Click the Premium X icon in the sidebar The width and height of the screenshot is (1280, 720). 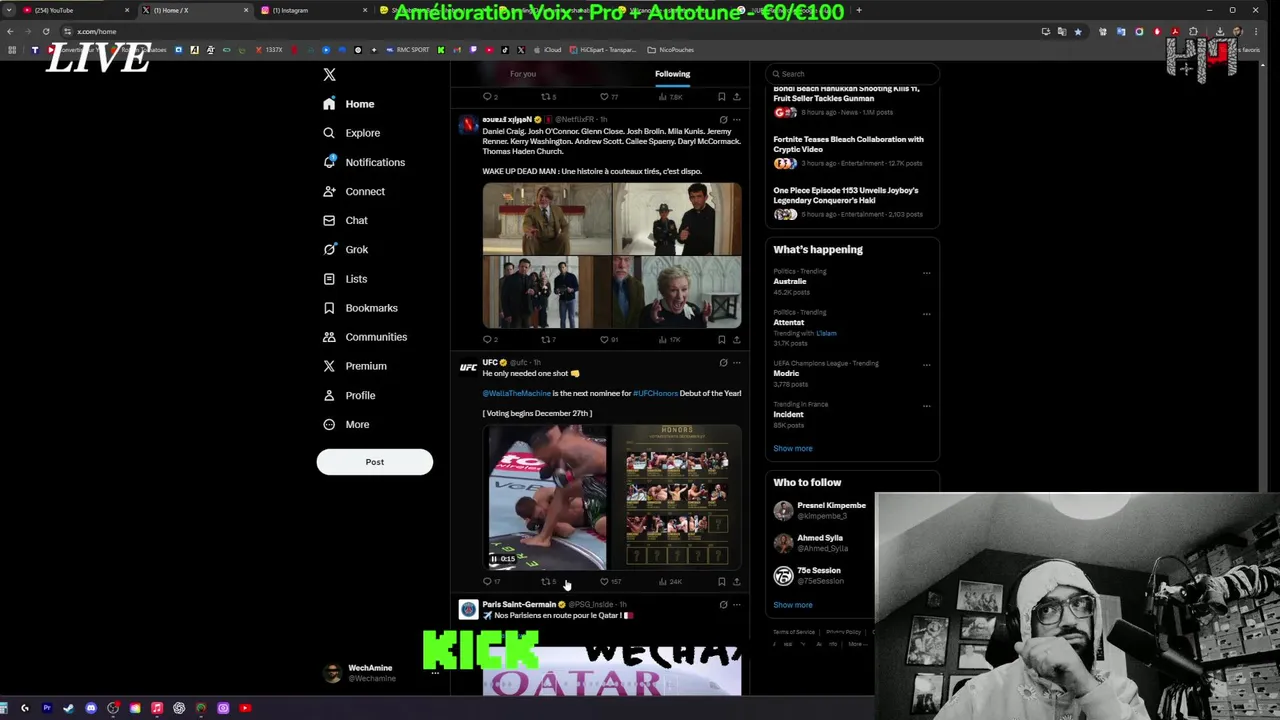tap(329, 366)
